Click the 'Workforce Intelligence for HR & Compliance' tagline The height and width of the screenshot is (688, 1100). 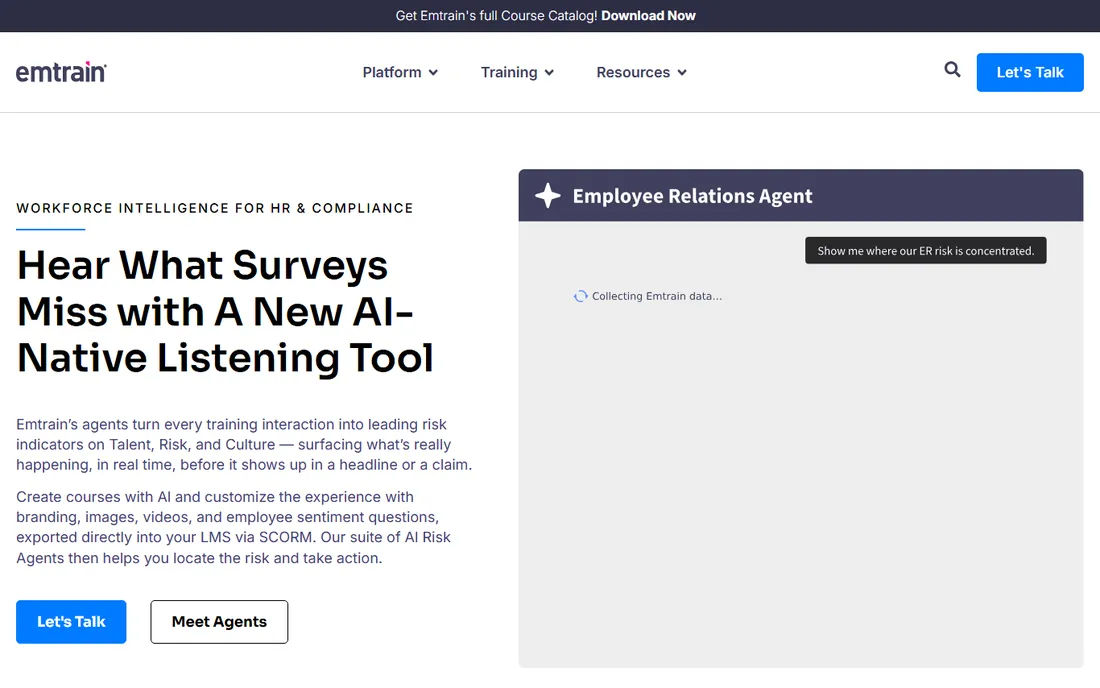click(x=215, y=208)
